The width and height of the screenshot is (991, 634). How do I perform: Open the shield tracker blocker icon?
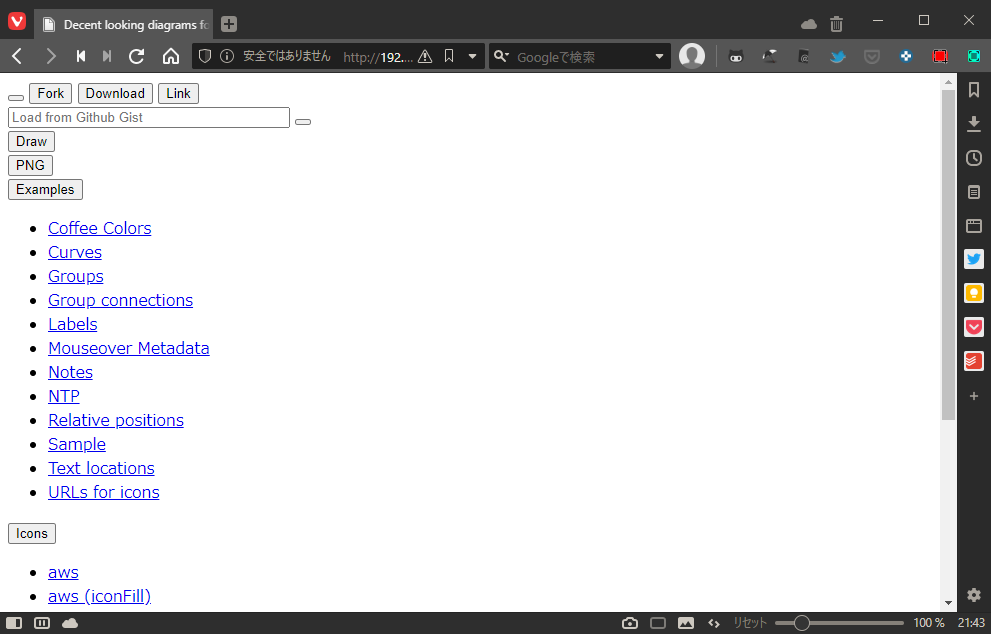click(205, 56)
